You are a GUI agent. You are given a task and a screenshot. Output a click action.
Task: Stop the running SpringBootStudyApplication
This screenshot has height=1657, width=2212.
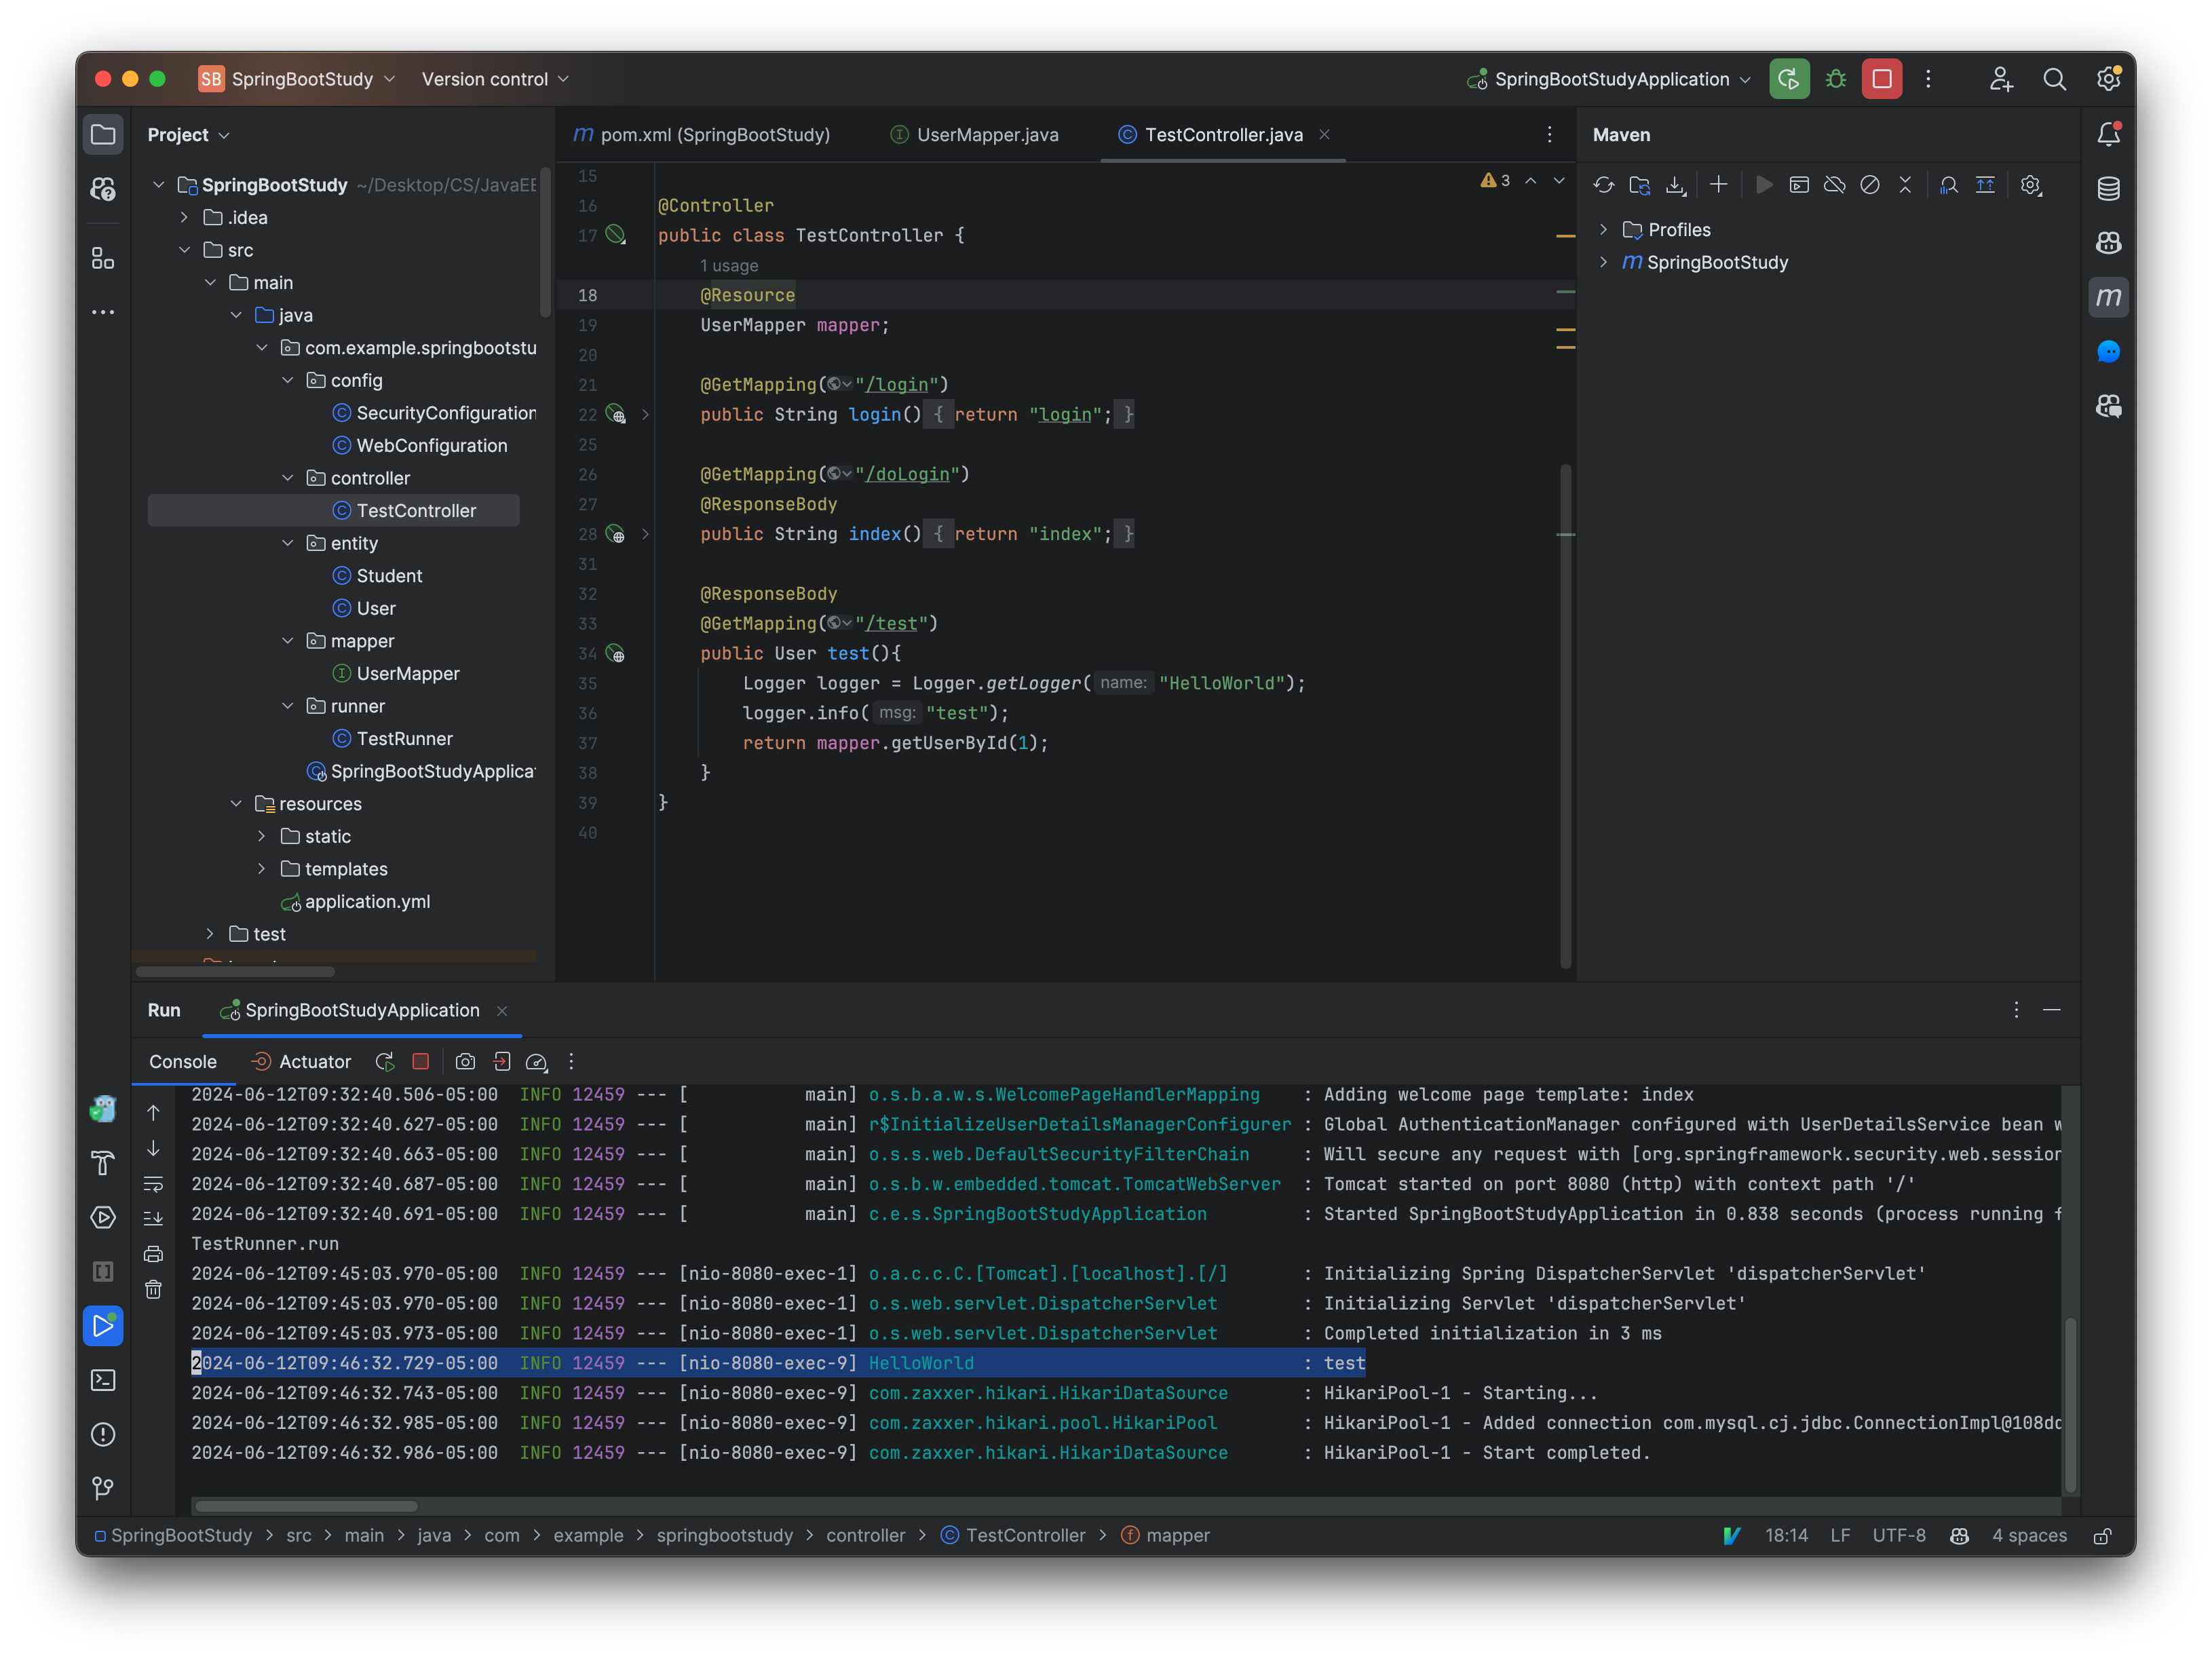coord(421,1062)
